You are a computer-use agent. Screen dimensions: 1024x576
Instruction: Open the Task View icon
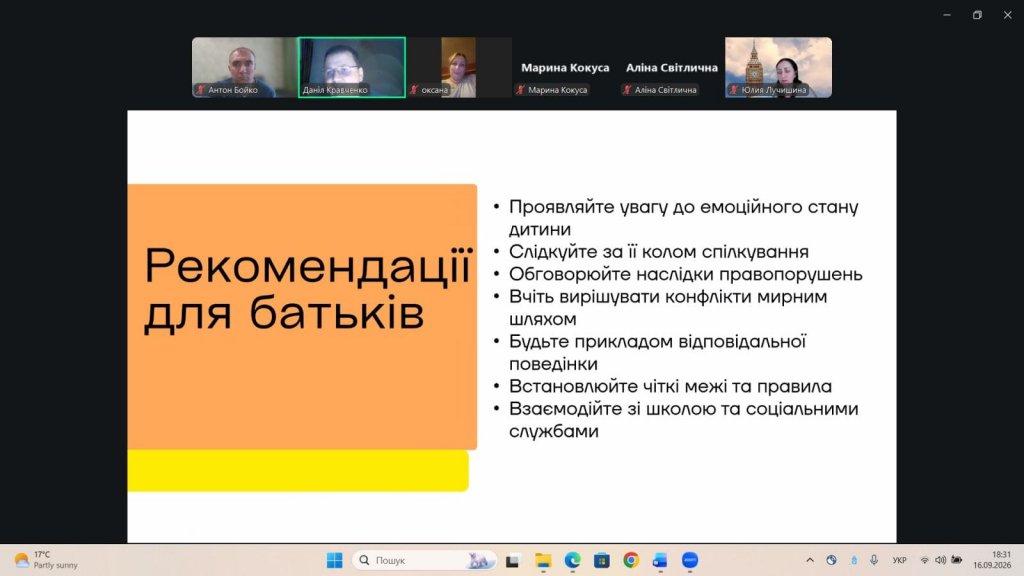tap(513, 560)
